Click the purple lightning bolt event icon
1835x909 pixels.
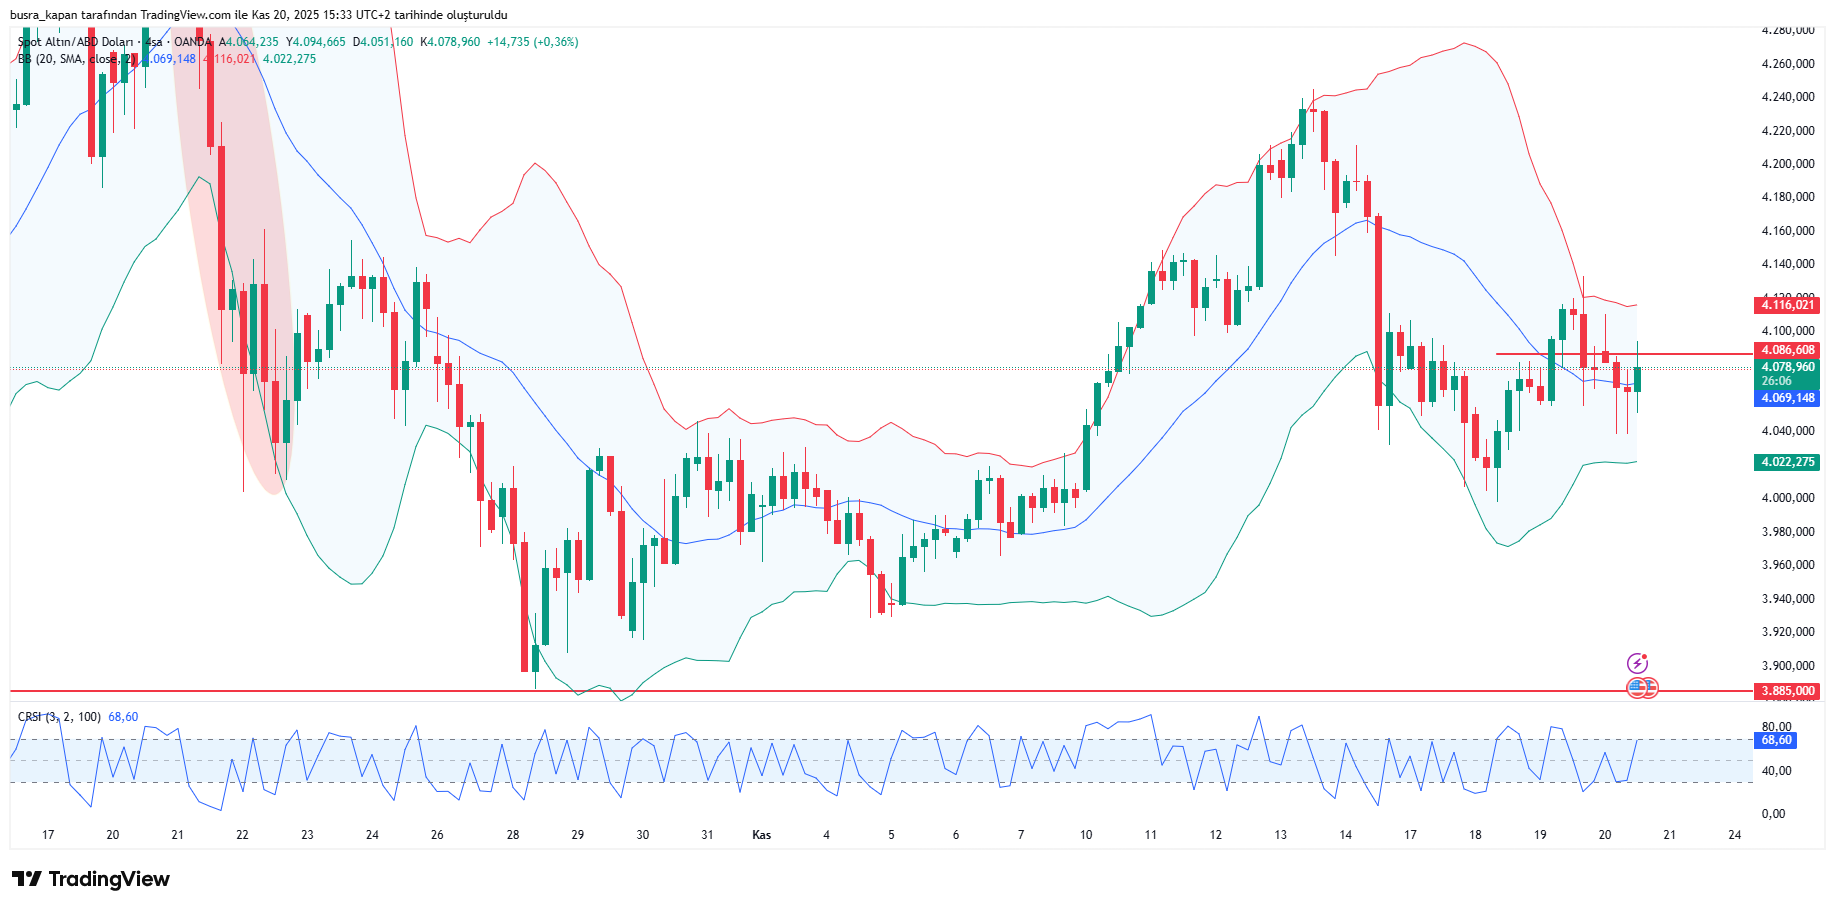pos(1637,663)
